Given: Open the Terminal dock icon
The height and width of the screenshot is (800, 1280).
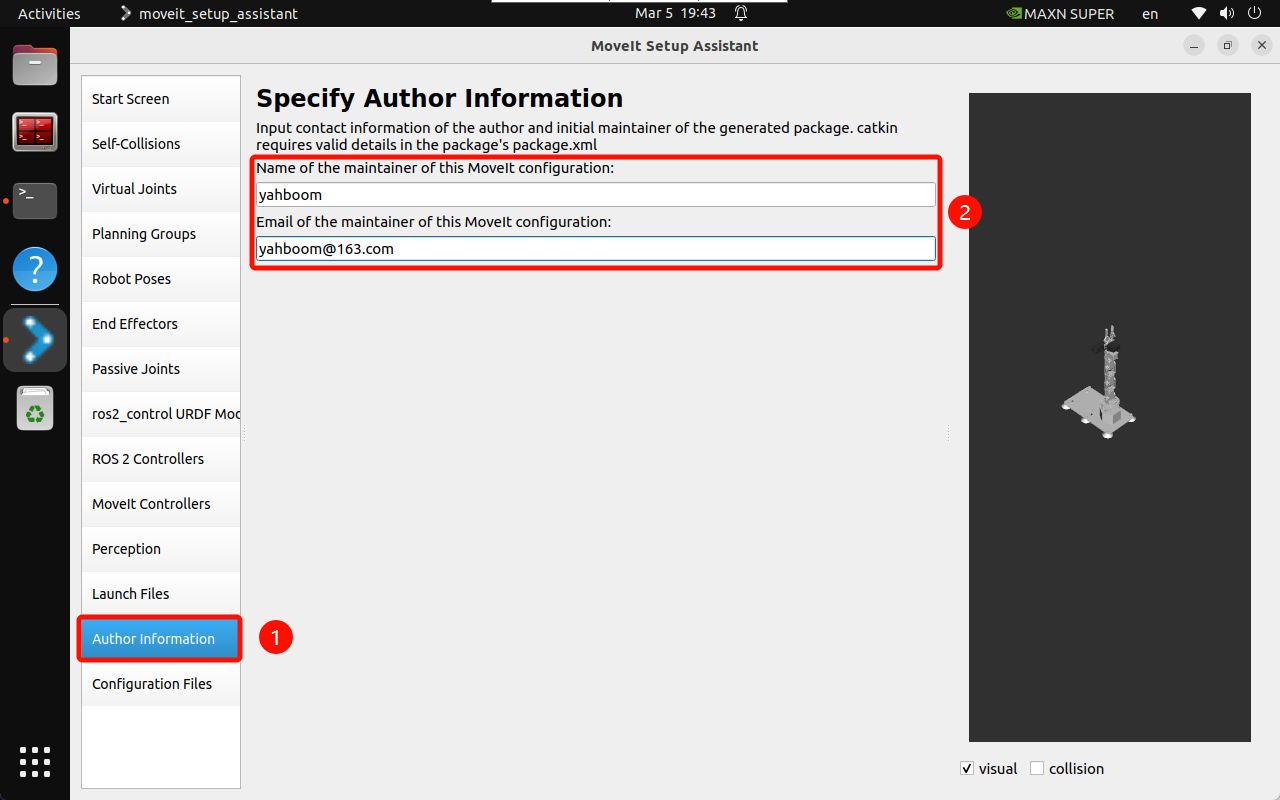Looking at the screenshot, I should (x=35, y=200).
